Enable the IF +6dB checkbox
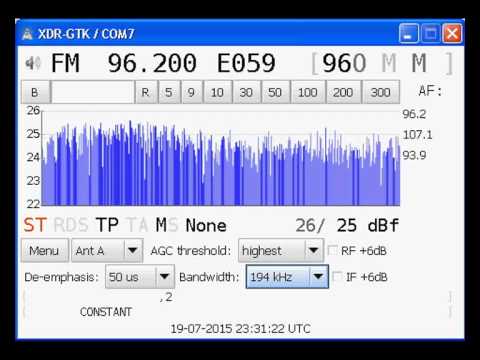This screenshot has width=480, height=360. pos(337,277)
